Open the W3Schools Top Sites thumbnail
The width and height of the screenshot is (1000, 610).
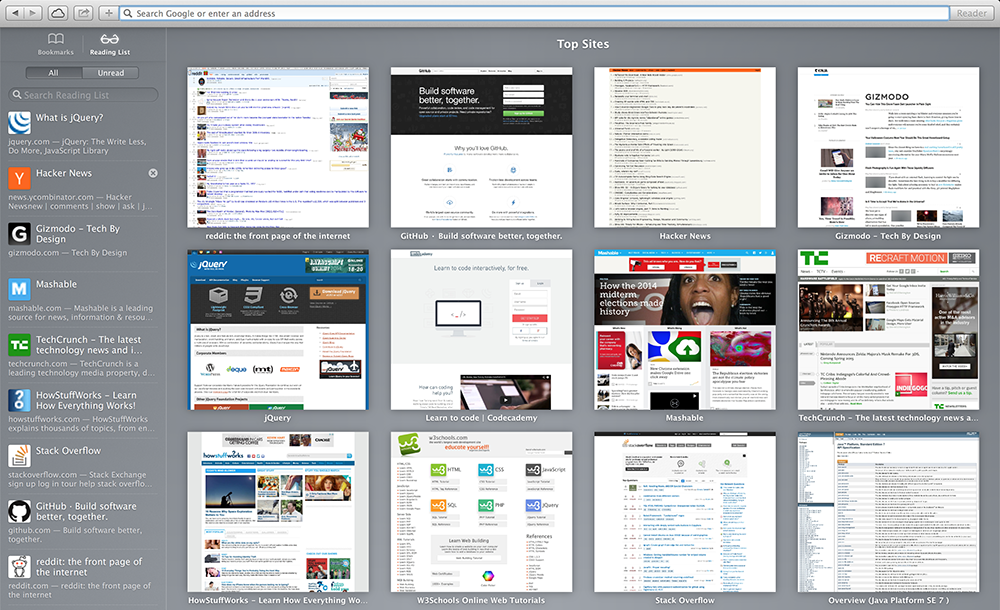click(482, 512)
